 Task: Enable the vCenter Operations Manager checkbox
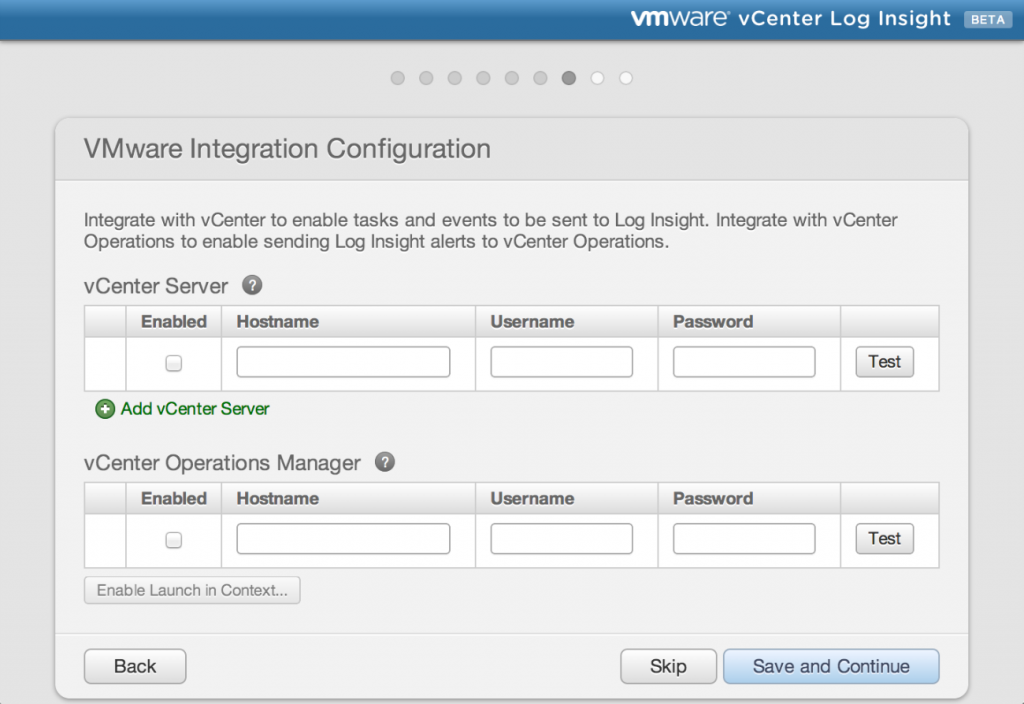[174, 539]
